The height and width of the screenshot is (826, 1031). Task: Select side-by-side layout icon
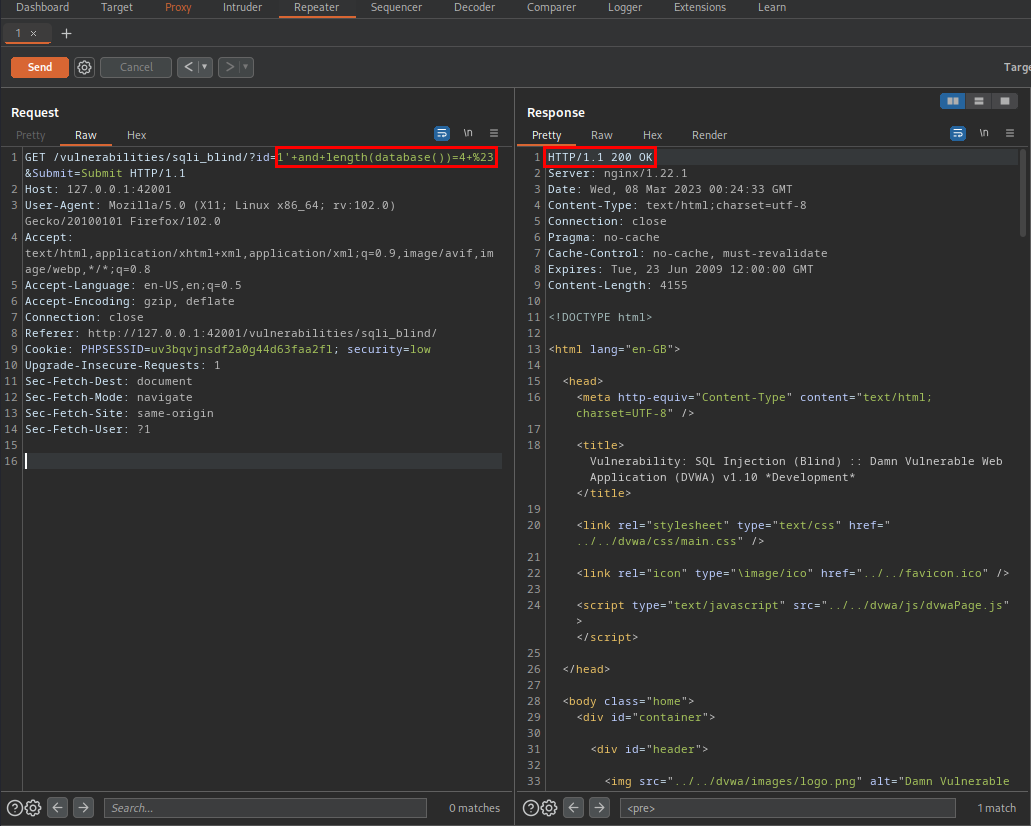[x=953, y=101]
